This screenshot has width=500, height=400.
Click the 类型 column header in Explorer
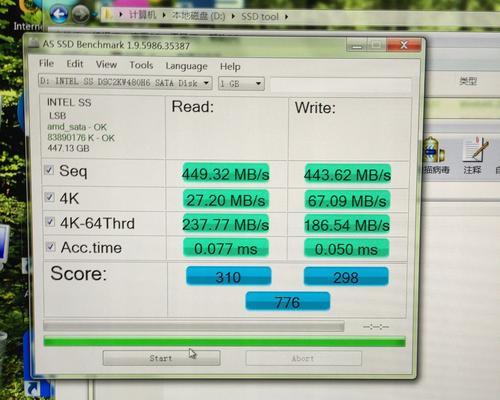point(468,81)
